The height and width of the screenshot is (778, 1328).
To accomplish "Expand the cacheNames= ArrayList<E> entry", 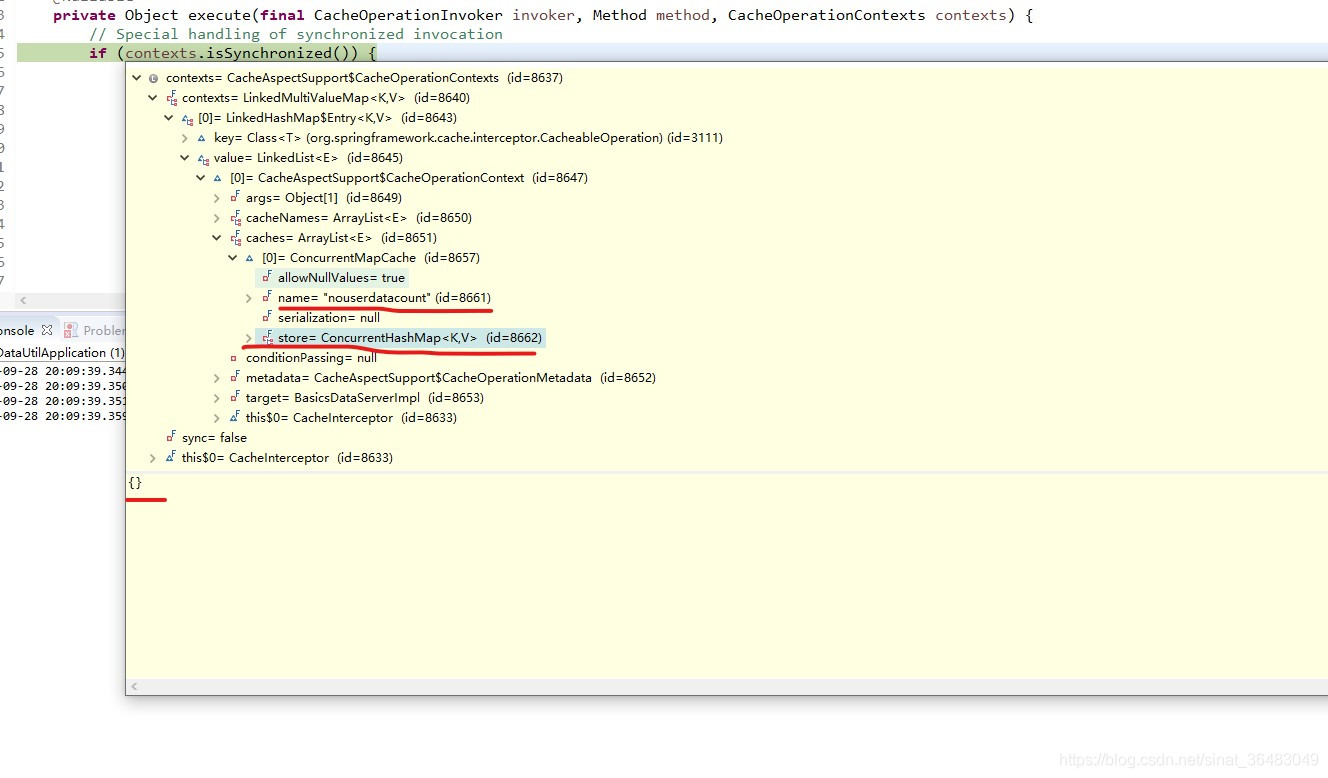I will point(216,218).
